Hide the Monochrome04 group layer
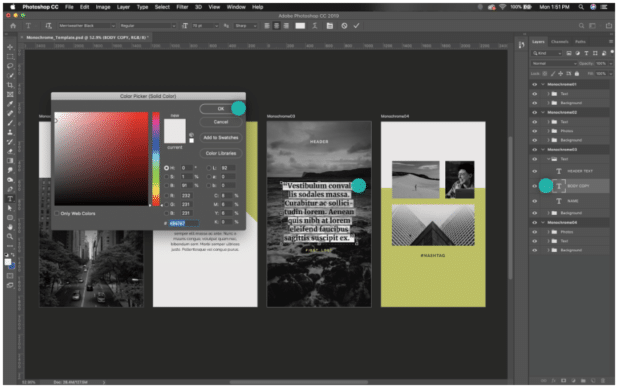Viewport: 620px width, 389px height. [535, 223]
